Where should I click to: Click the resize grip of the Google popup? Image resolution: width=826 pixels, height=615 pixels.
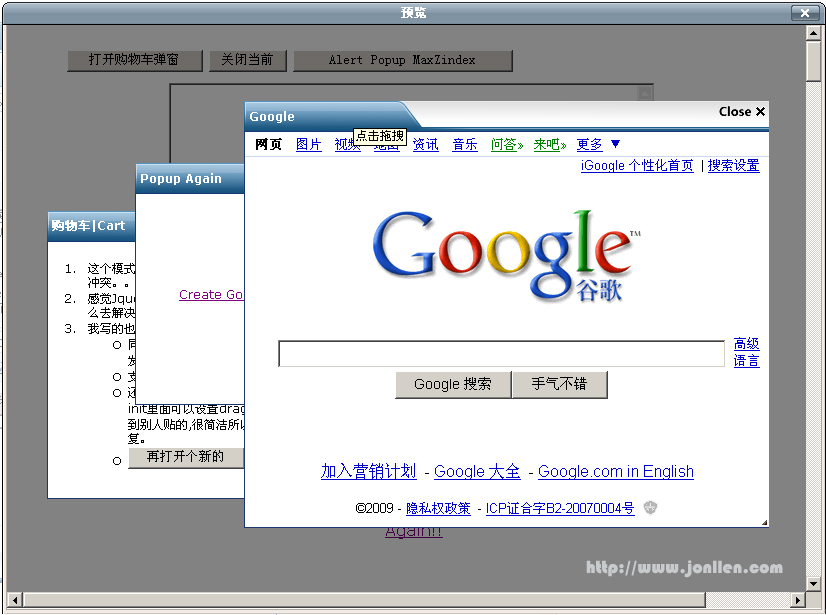tap(764, 522)
